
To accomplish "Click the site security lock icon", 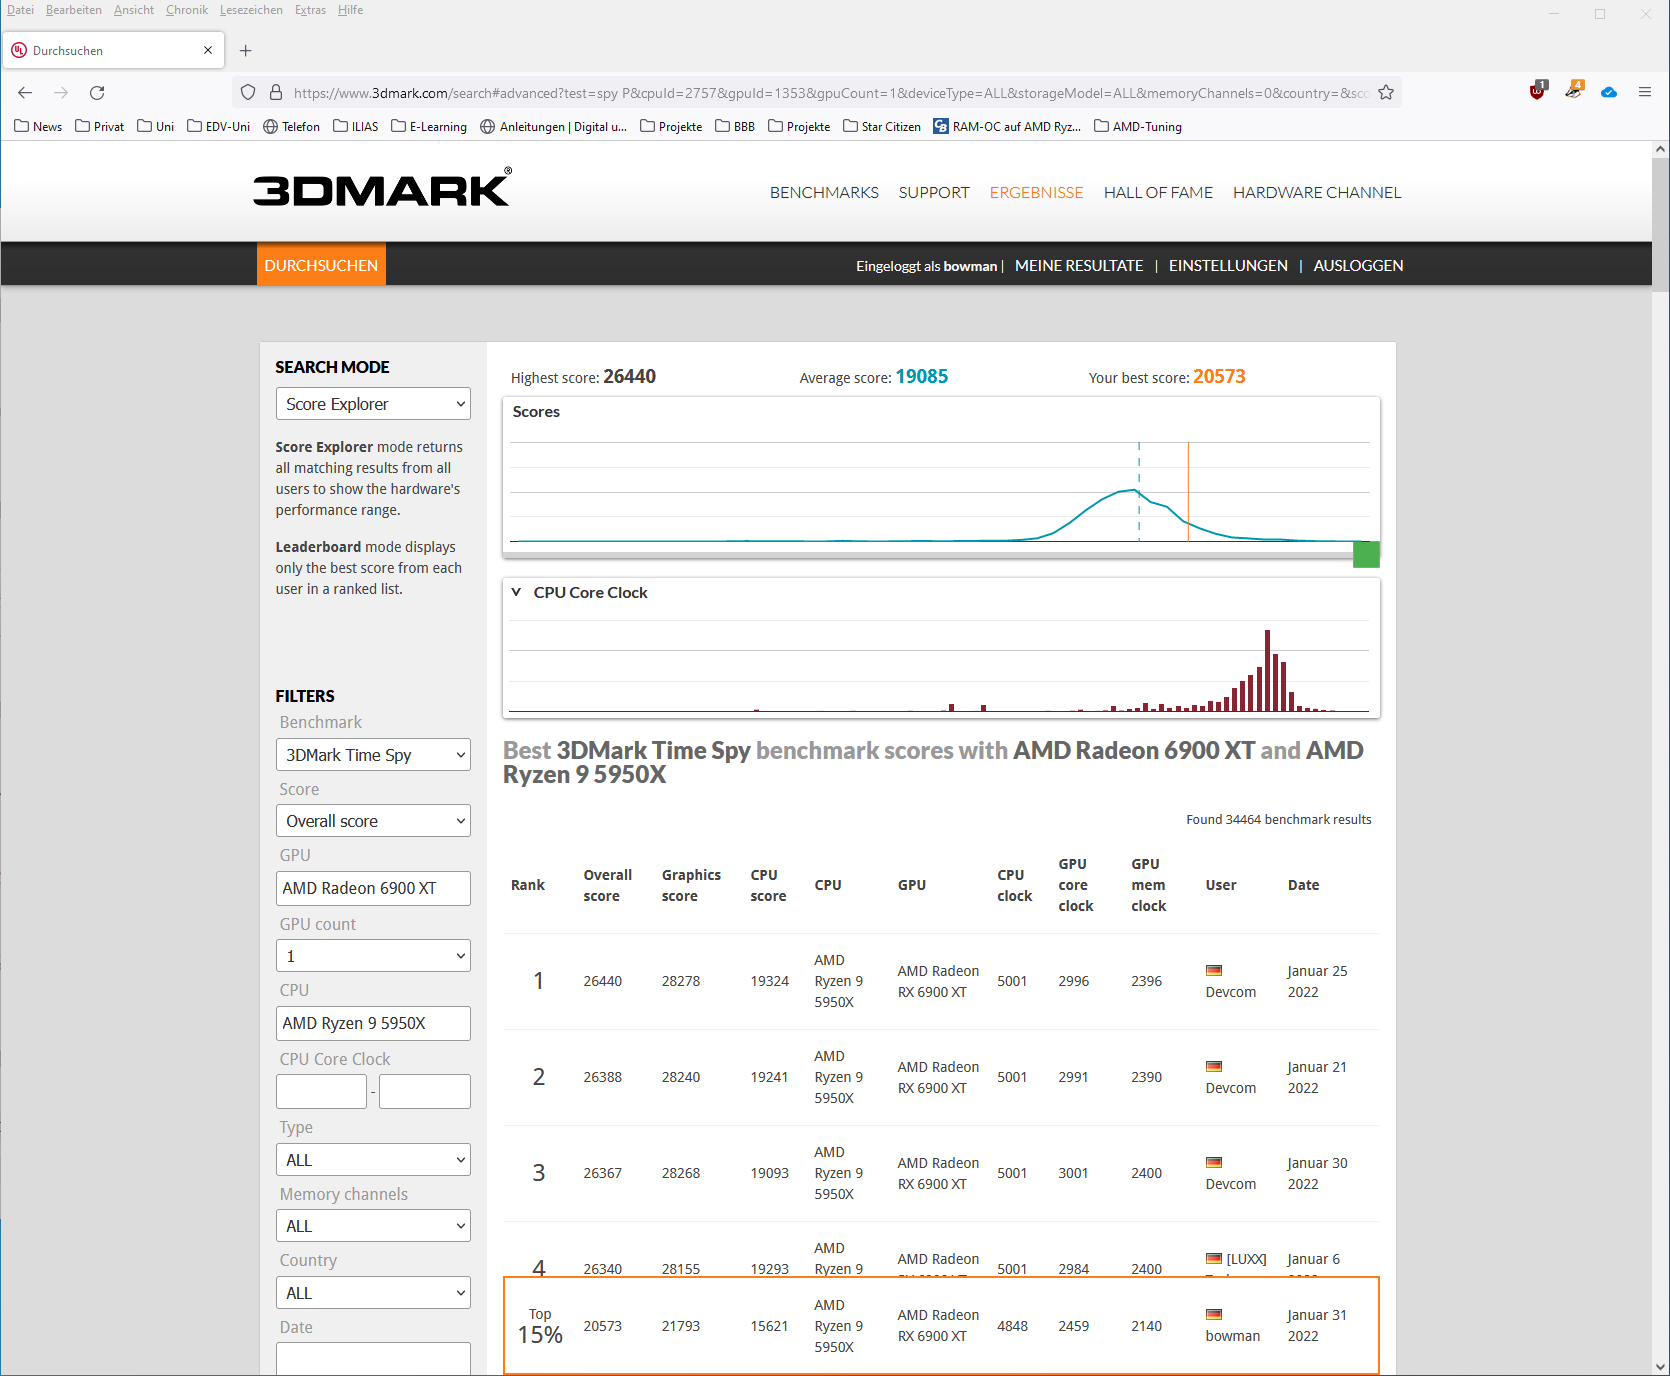I will pyautogui.click(x=276, y=93).
